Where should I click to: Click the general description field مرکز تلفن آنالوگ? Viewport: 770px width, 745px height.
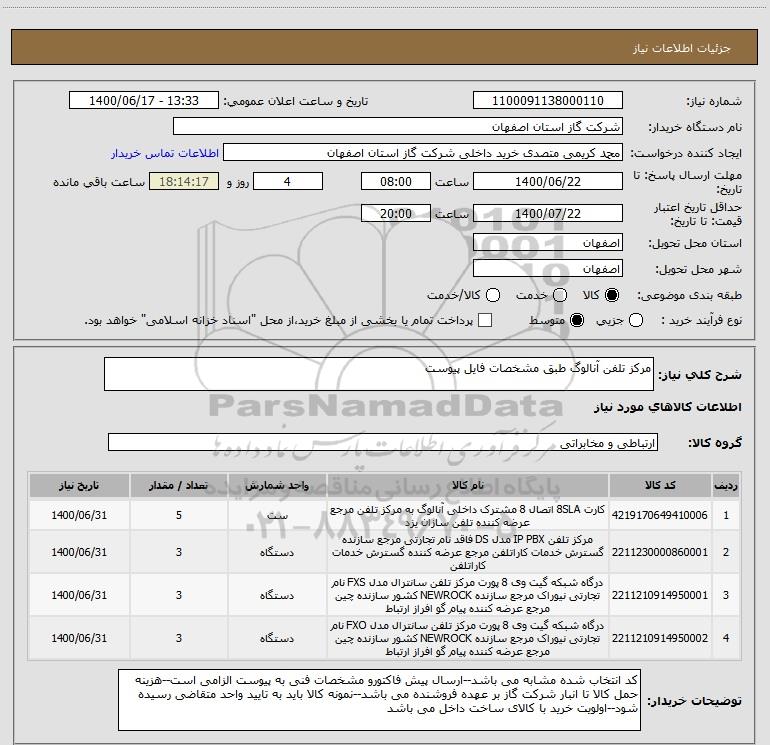(379, 374)
